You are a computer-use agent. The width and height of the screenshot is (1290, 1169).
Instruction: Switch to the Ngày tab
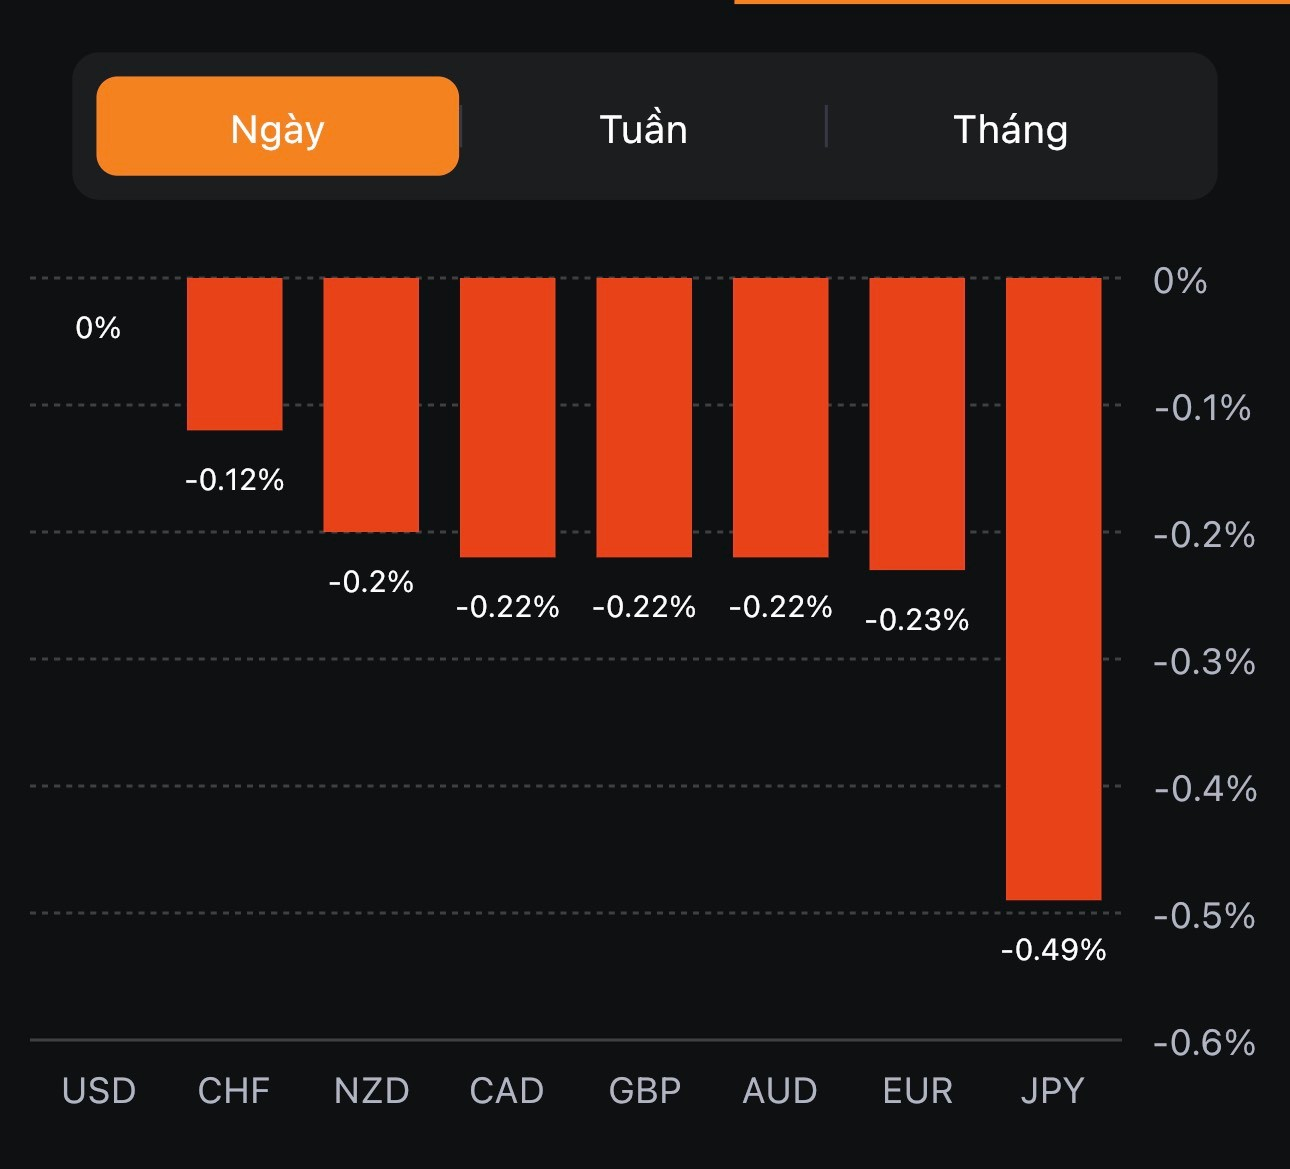(277, 127)
